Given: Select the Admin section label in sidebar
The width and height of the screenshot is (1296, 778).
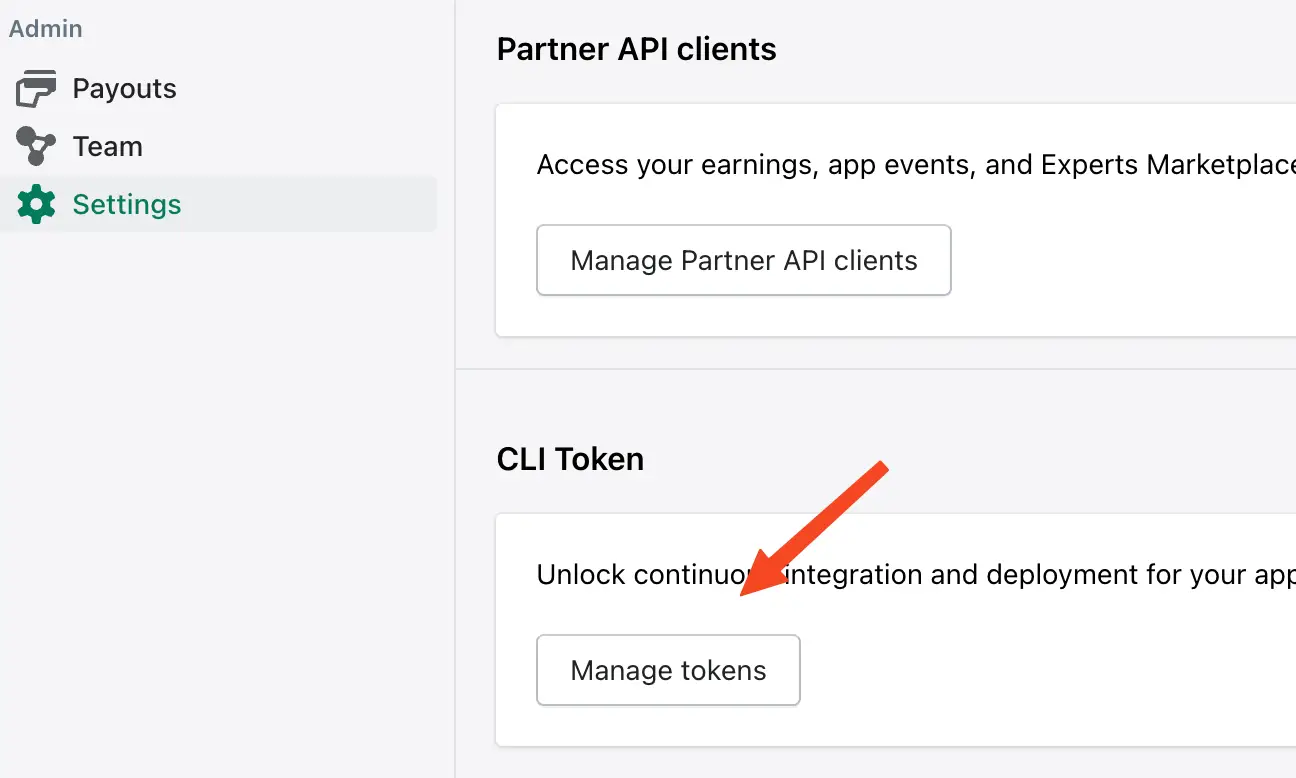Looking at the screenshot, I should point(45,29).
